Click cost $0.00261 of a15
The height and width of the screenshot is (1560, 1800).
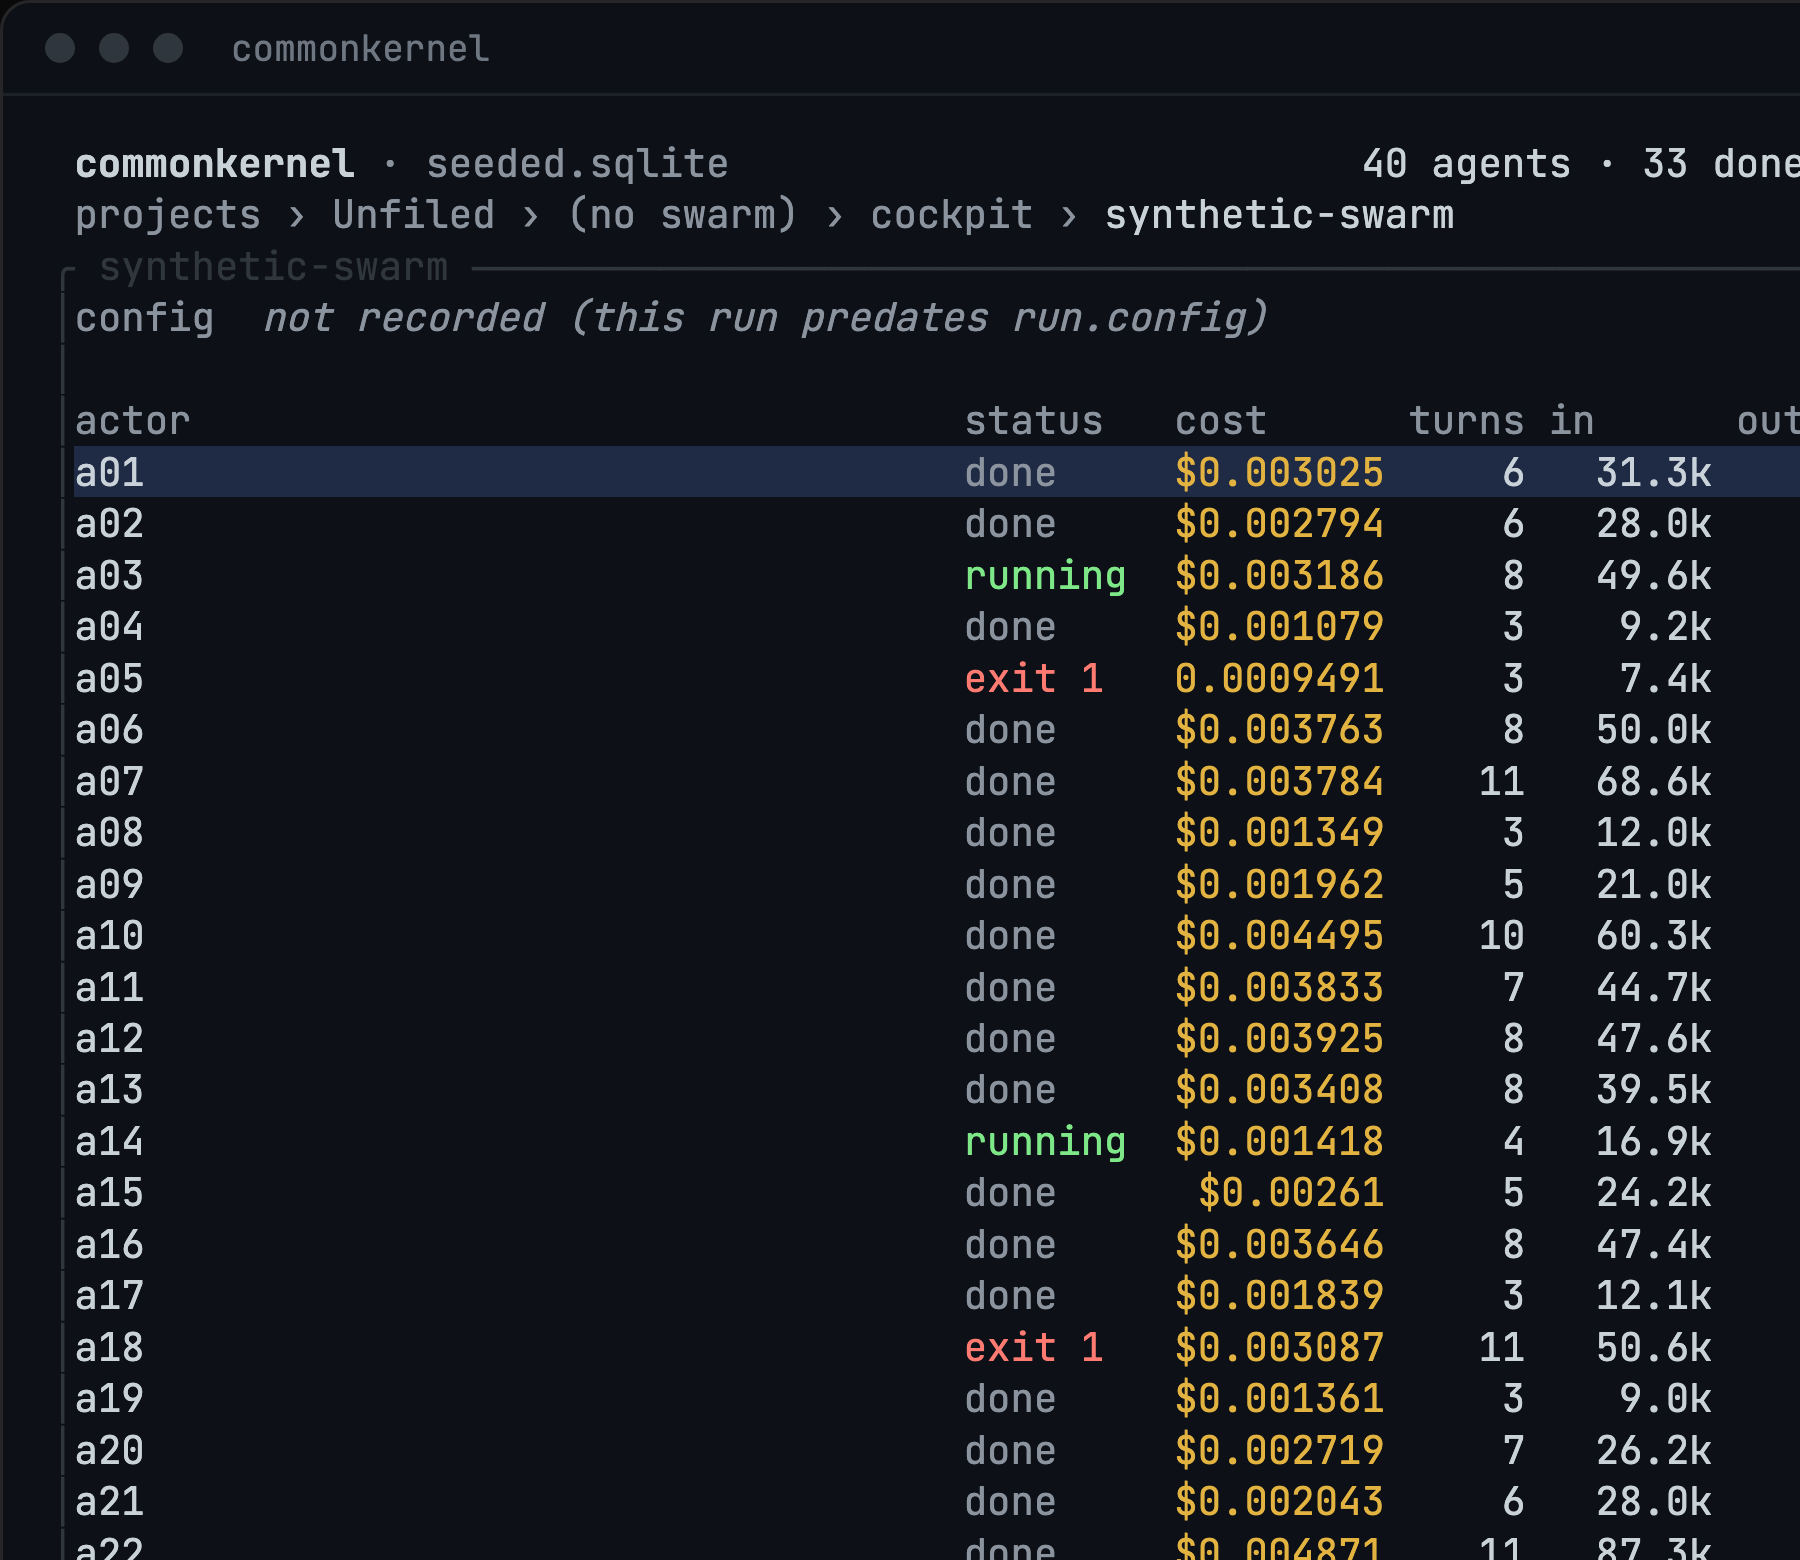1291,1193
